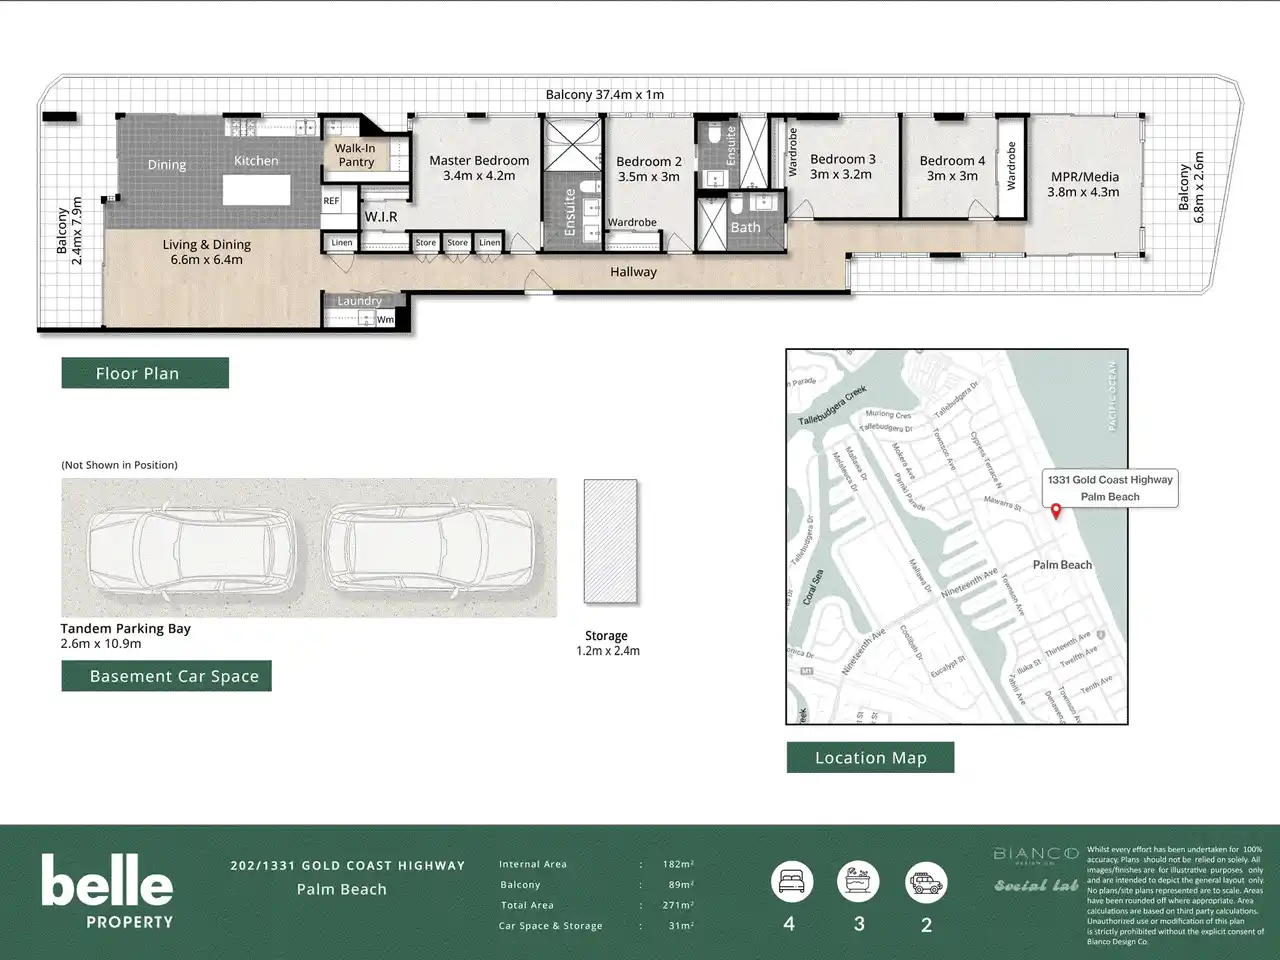Click the Palm Beach suburb in footer
The image size is (1280, 960).
click(342, 889)
